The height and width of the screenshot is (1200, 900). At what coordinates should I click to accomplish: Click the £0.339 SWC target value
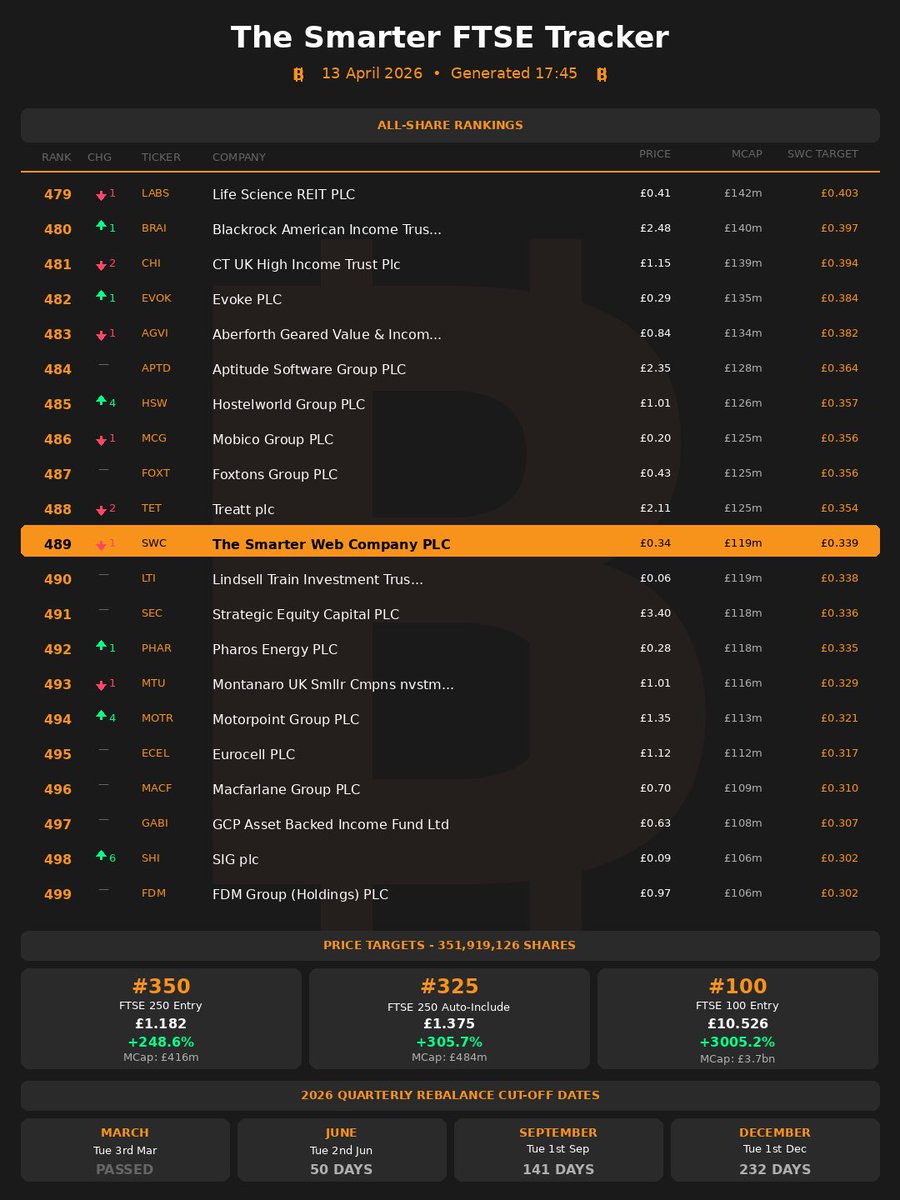(x=839, y=543)
